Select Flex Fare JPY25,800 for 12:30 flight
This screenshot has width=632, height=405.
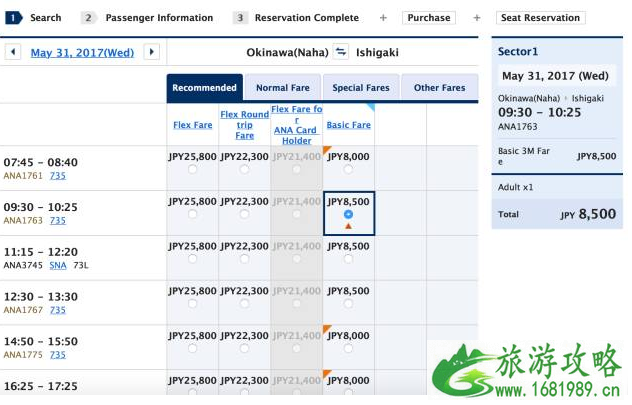click(x=193, y=303)
